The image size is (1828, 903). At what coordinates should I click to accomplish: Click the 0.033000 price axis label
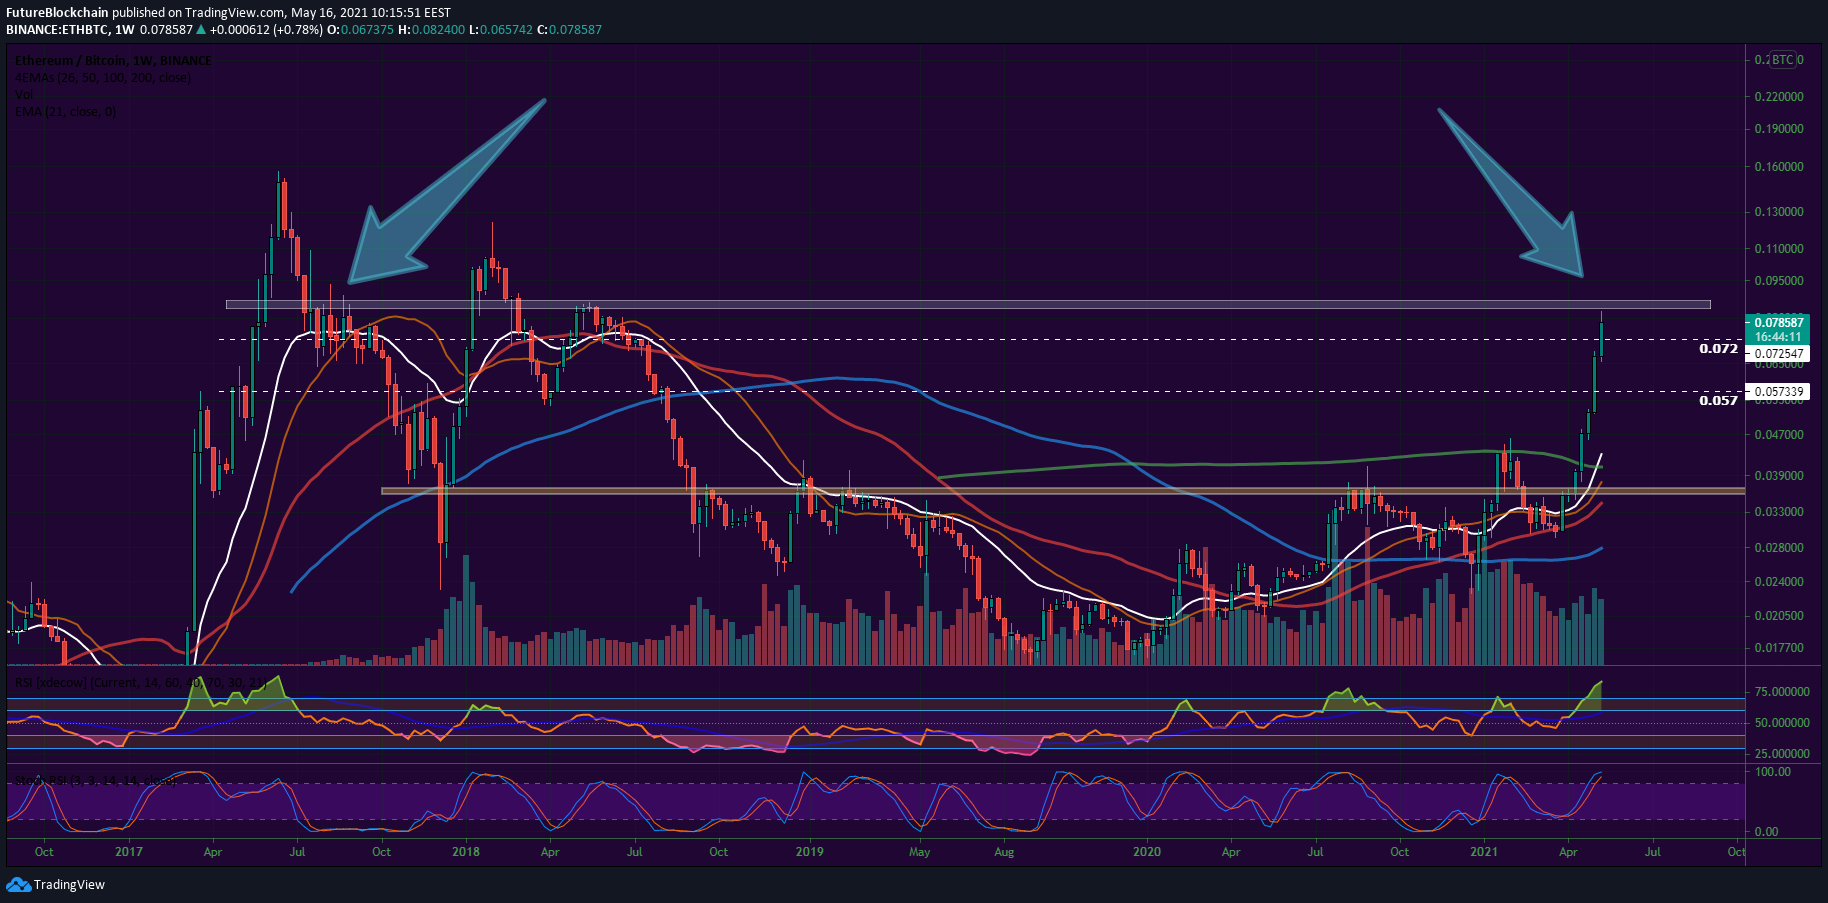[1779, 512]
